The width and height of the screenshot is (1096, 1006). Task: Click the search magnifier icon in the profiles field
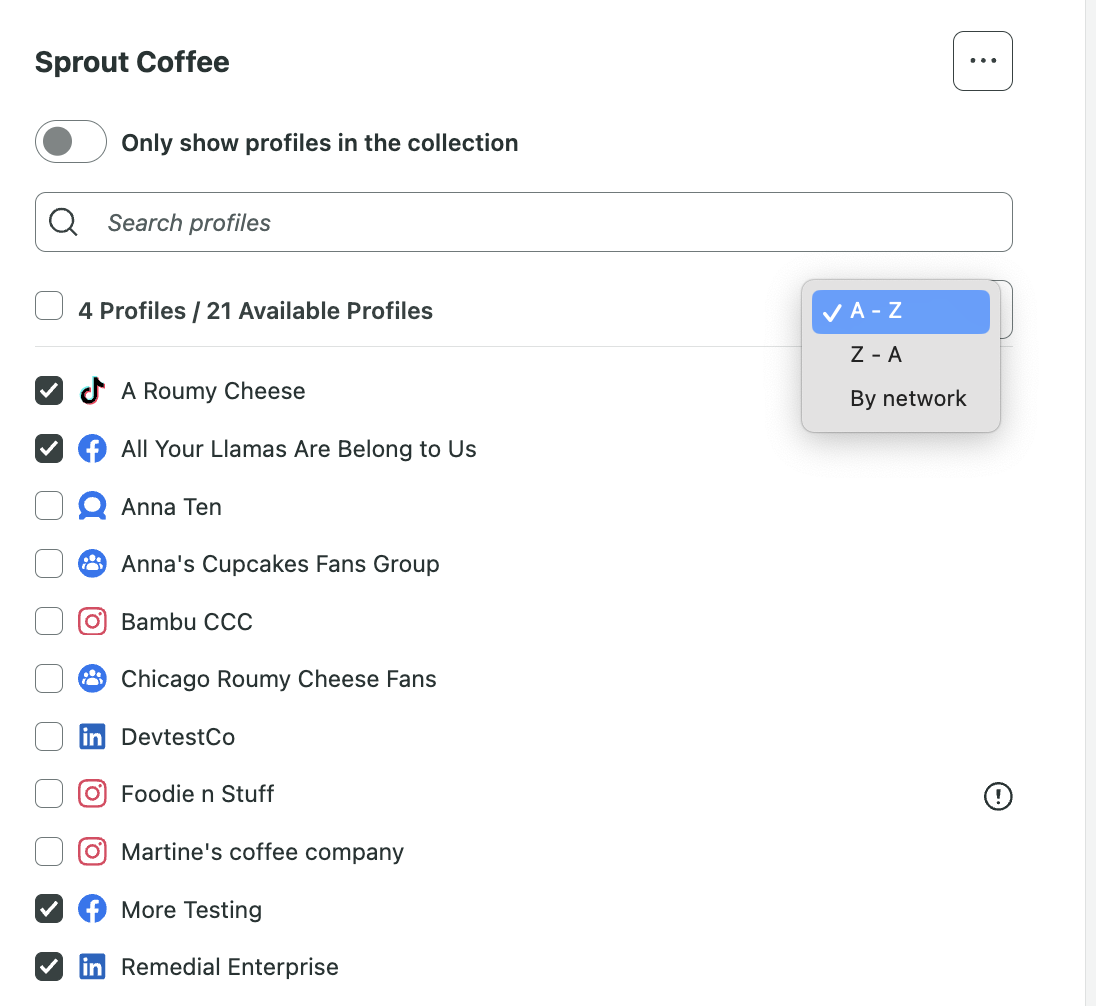click(63, 221)
